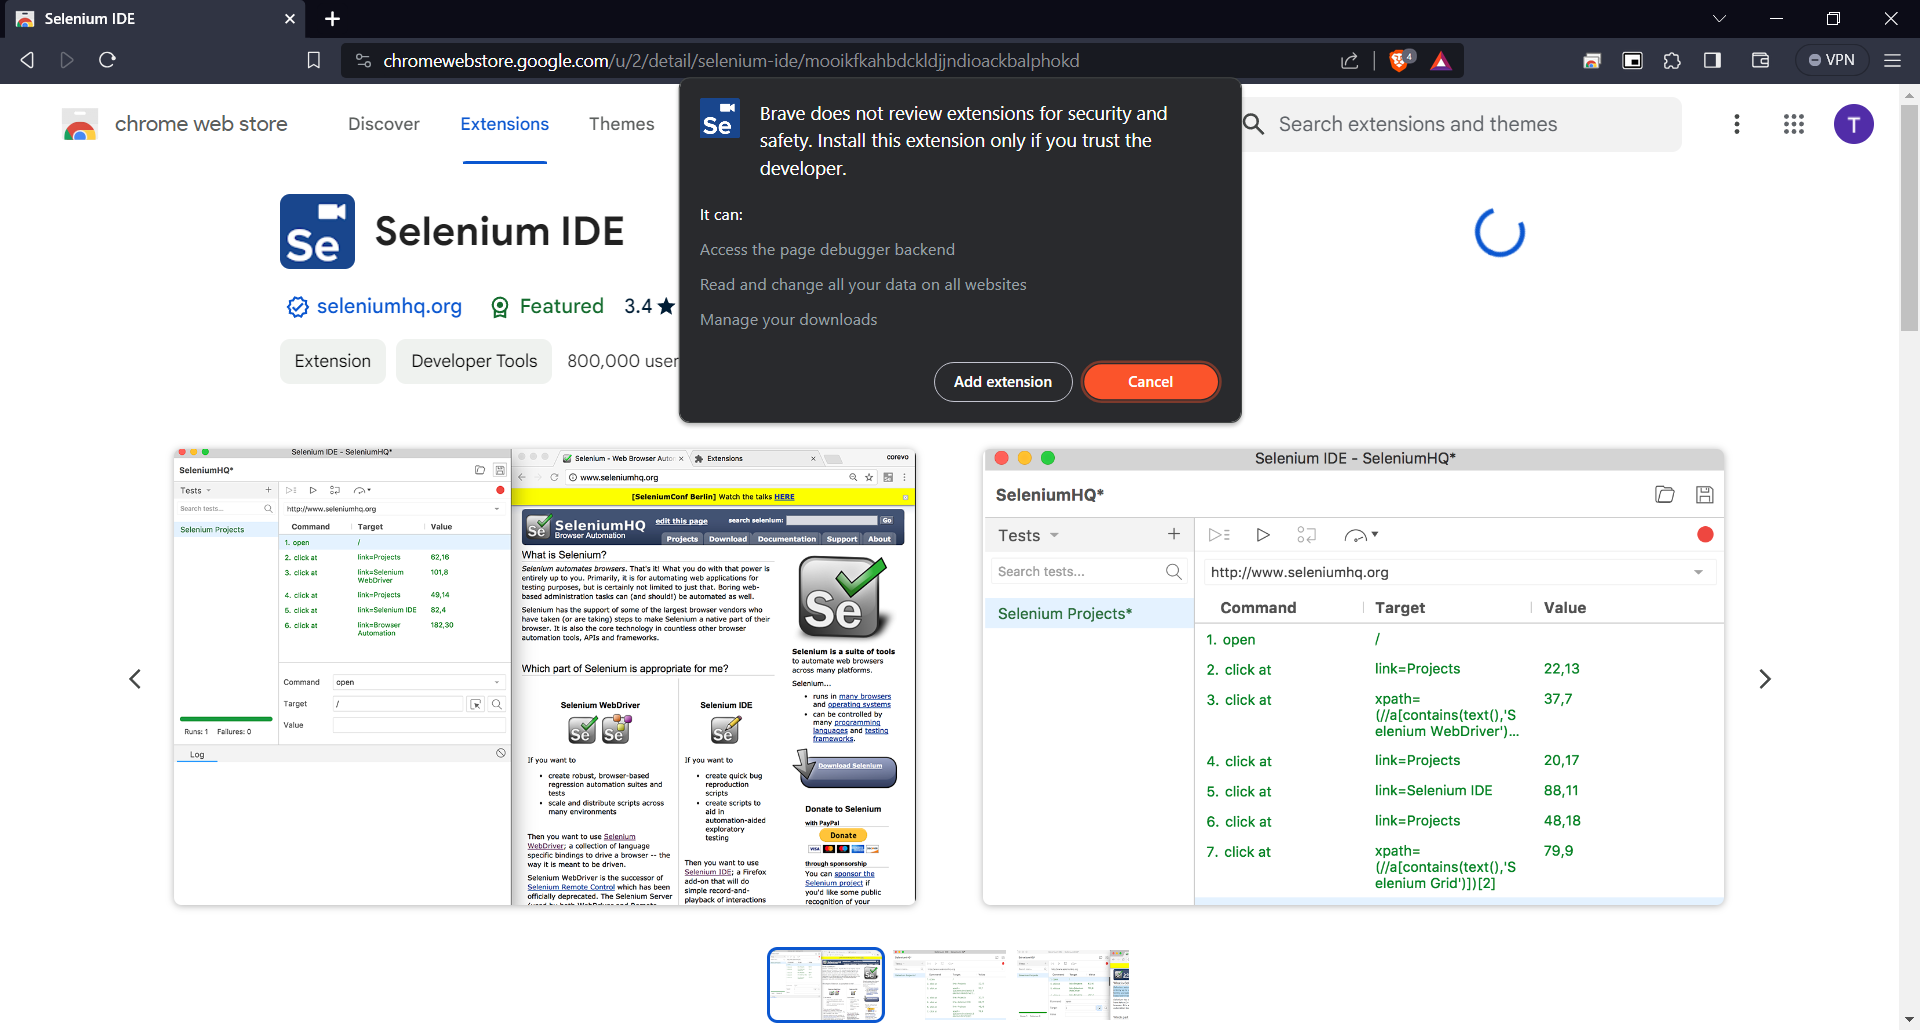1920x1030 pixels.
Task: Reload the page with refresh icon
Action: (107, 60)
